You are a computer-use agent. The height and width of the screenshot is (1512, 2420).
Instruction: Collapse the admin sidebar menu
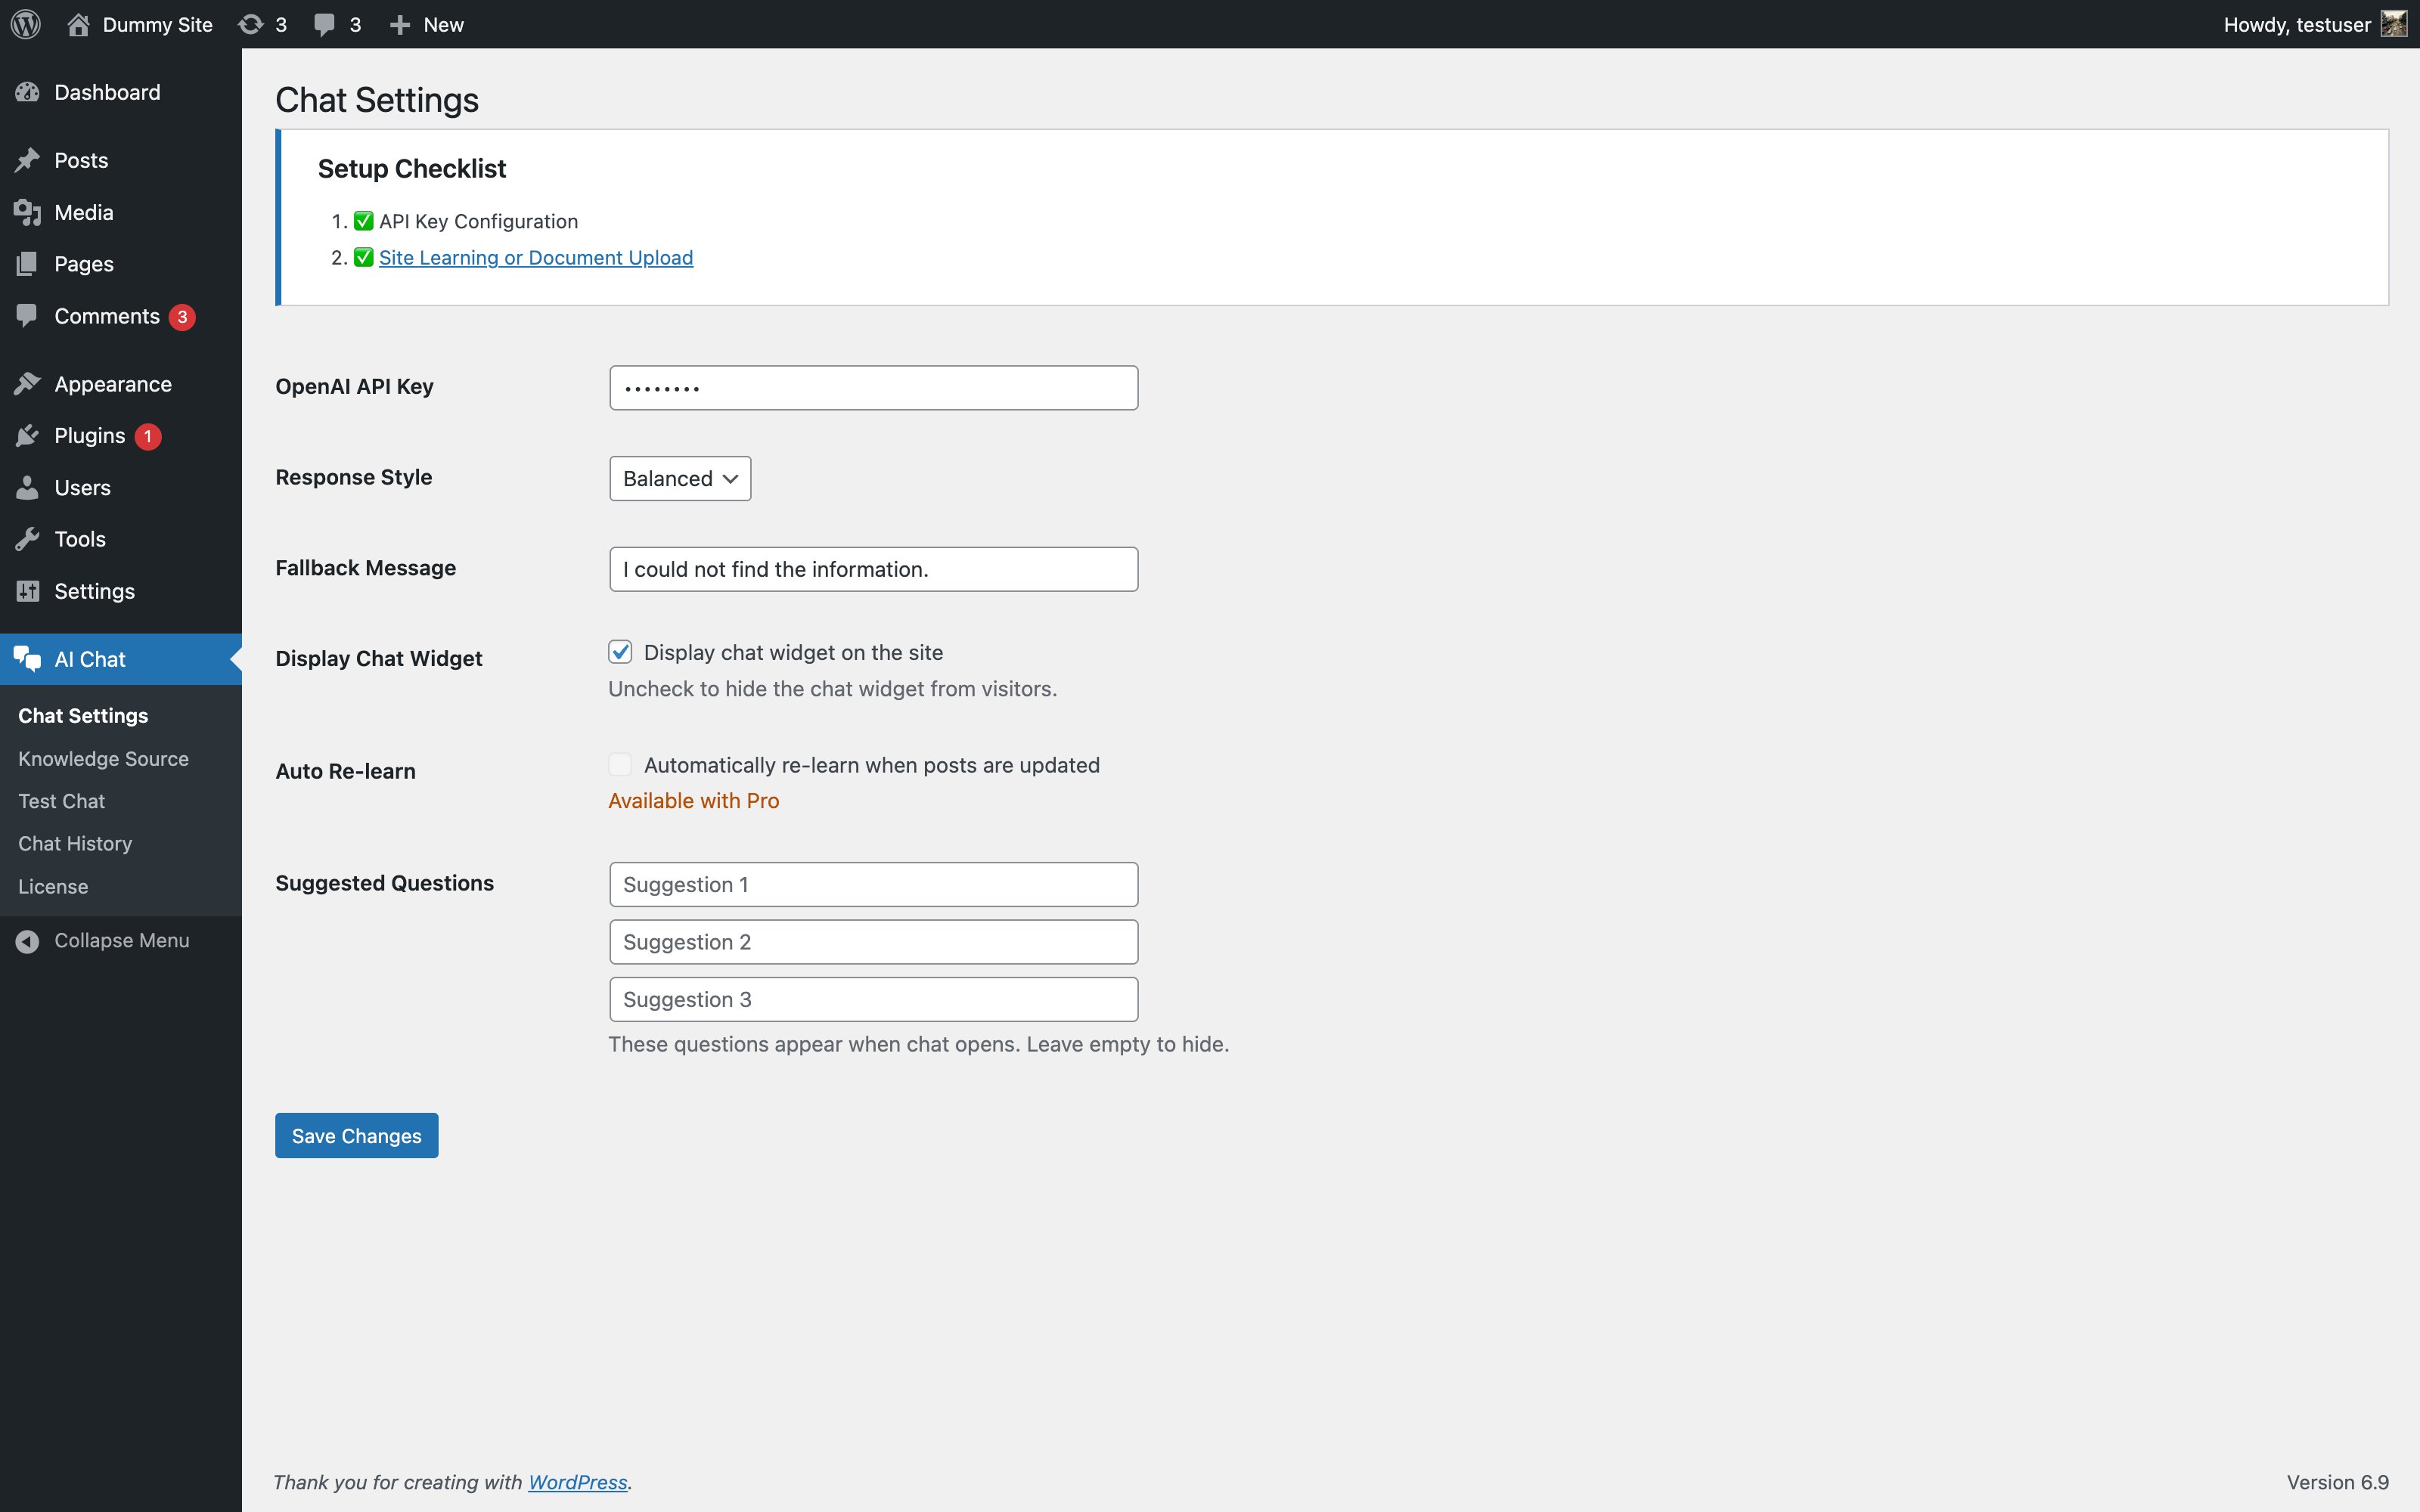tap(27, 940)
